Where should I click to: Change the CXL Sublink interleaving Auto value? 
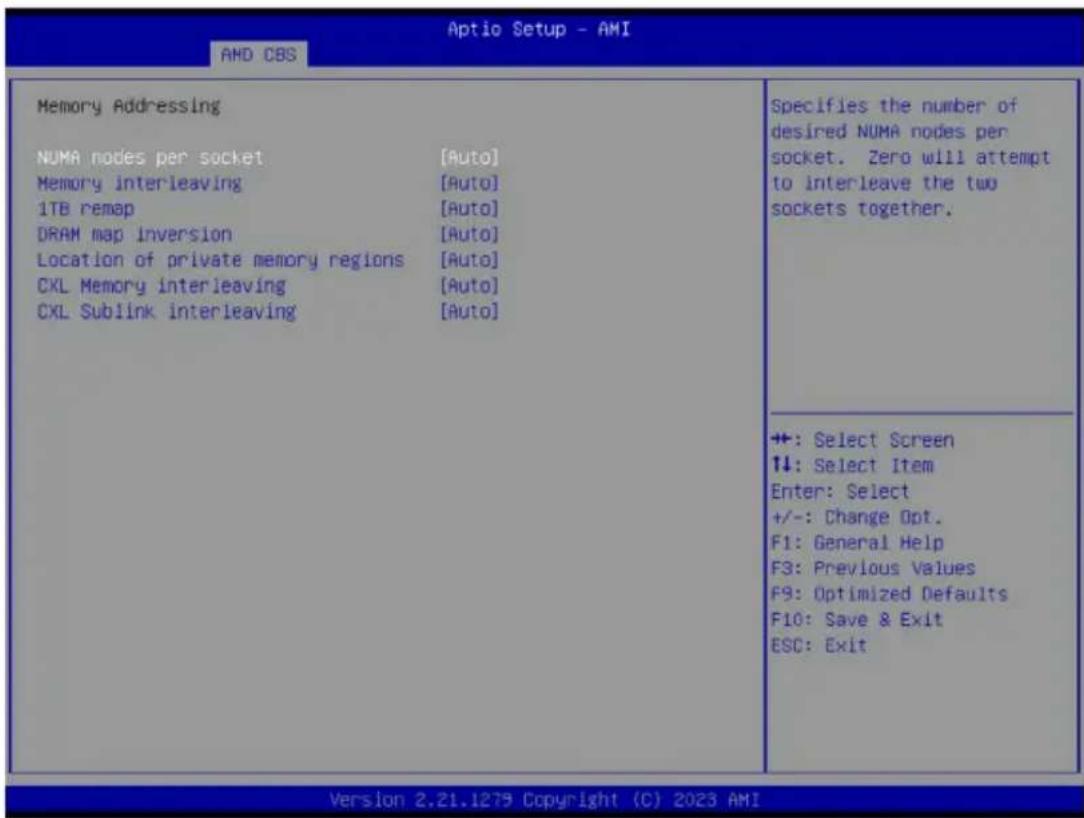[x=469, y=311]
